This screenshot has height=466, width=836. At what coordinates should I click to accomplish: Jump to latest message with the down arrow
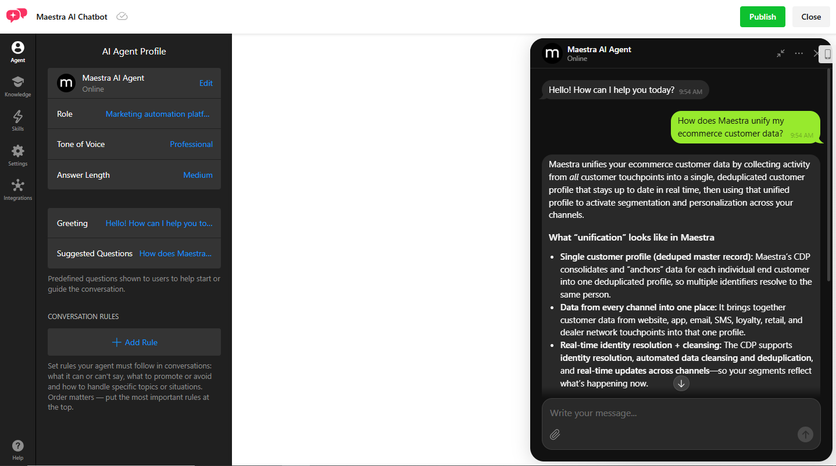pos(681,383)
